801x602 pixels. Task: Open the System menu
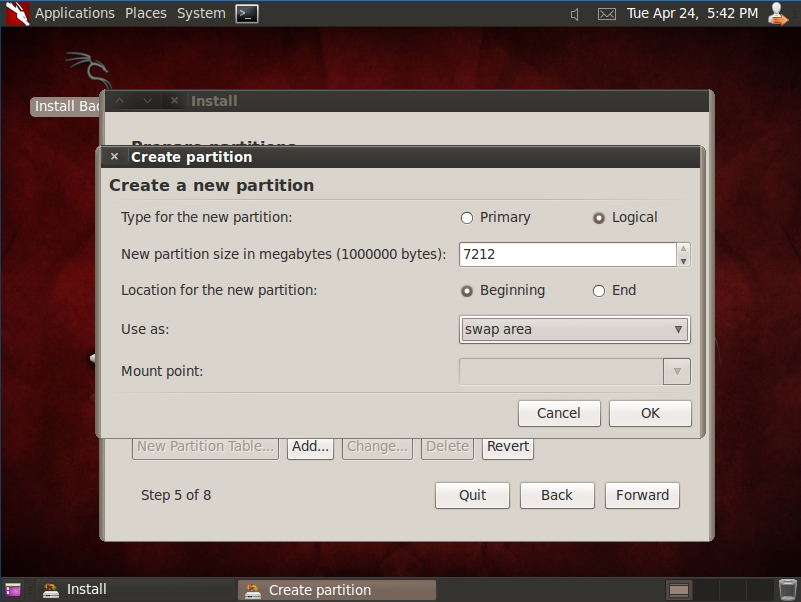pos(201,13)
